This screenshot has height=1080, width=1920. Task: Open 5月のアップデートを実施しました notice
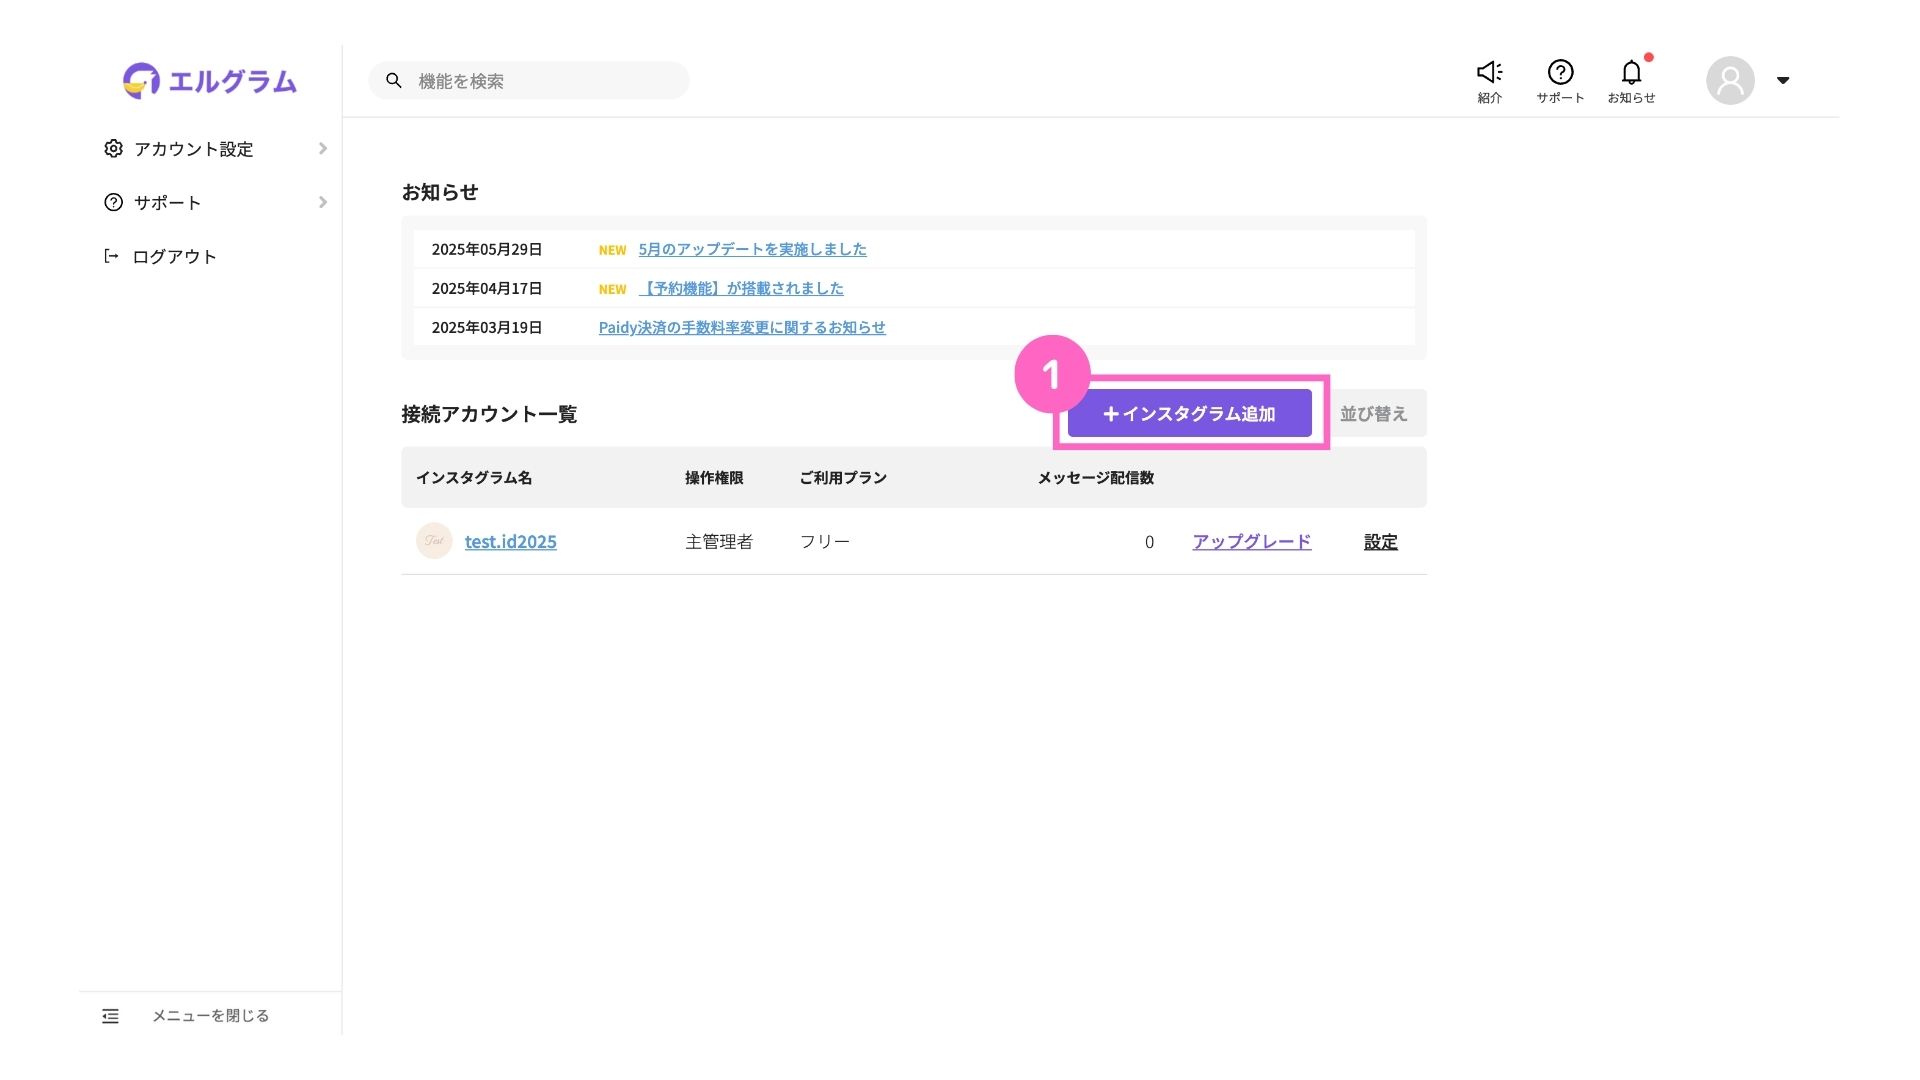tap(752, 250)
